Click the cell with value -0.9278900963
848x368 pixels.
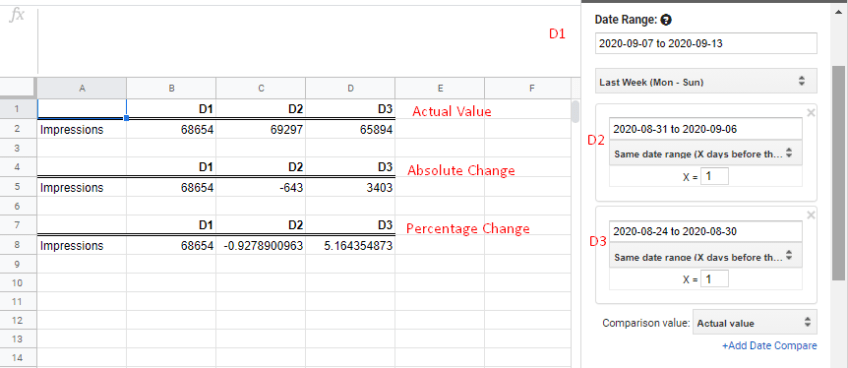click(x=261, y=246)
